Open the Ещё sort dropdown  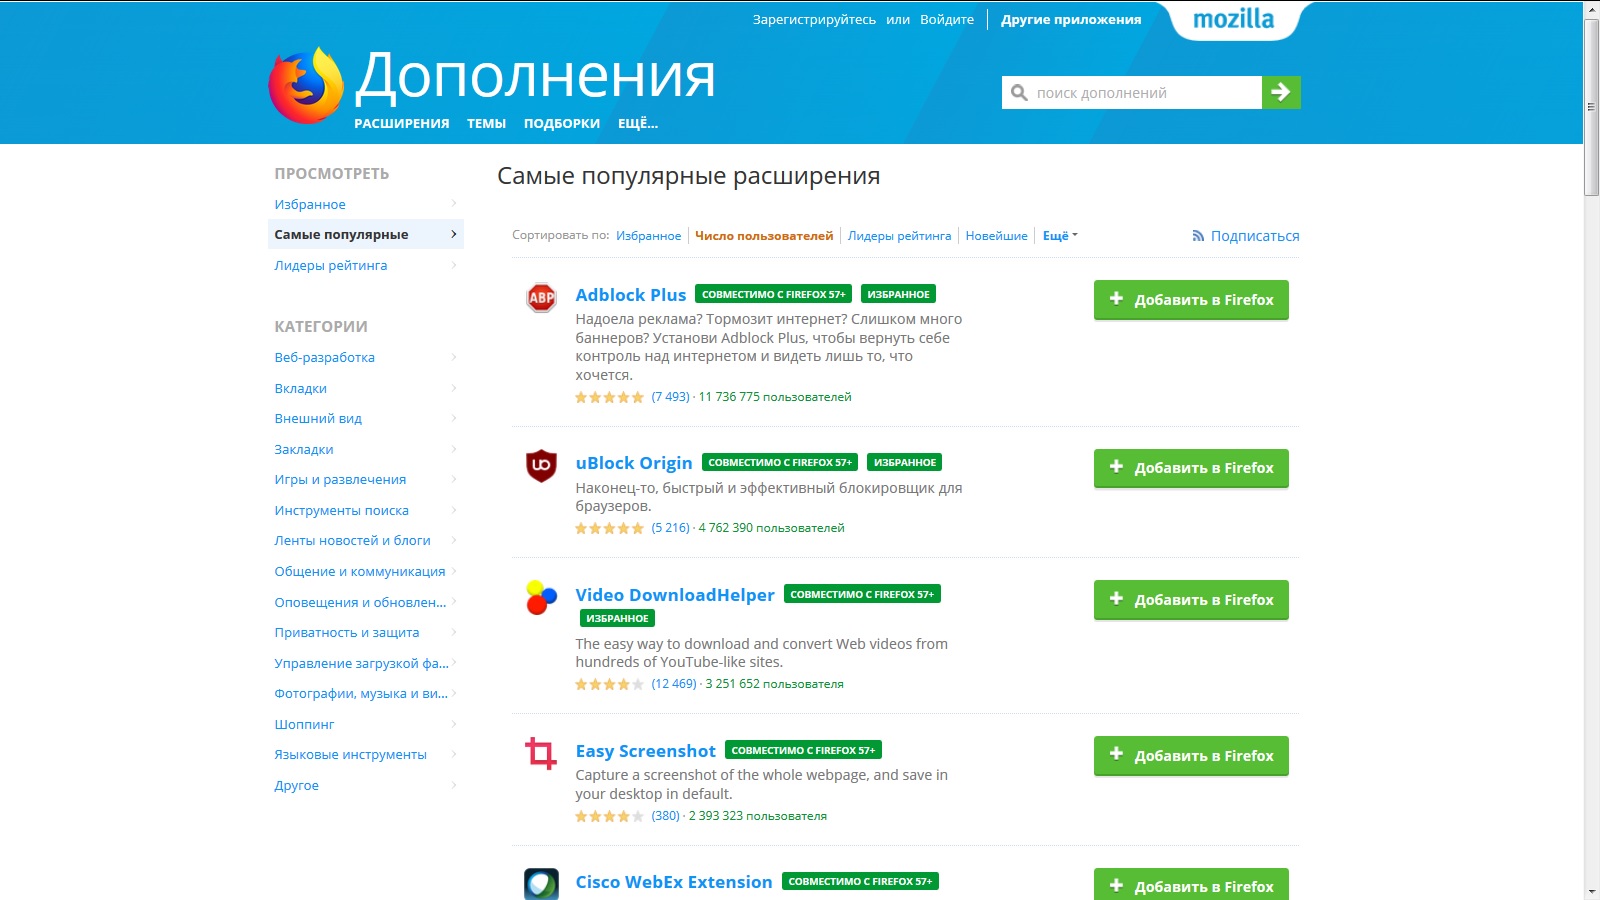1060,236
